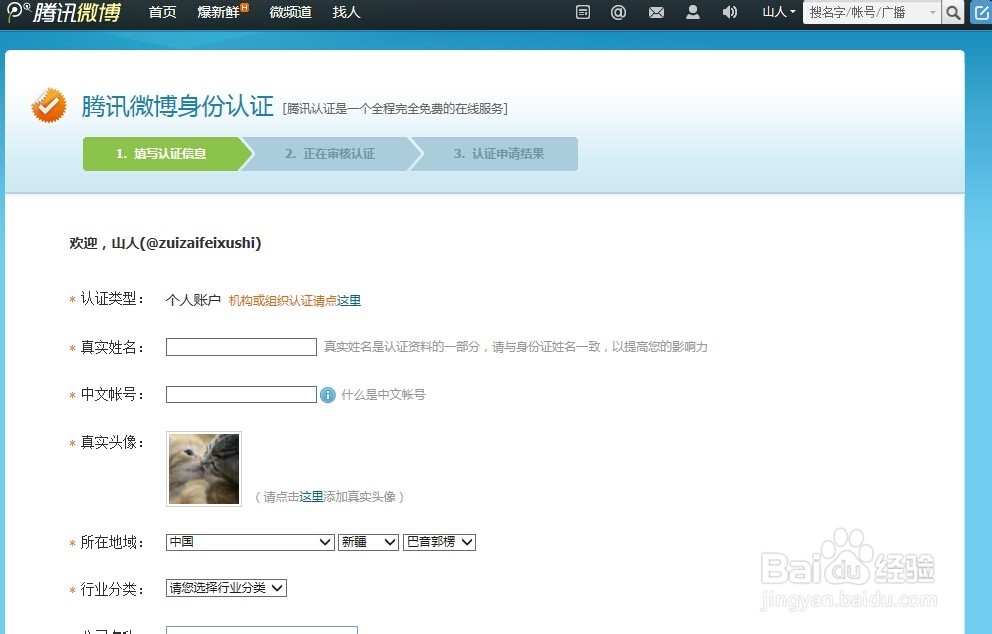Select the 找人 menu item

(345, 13)
